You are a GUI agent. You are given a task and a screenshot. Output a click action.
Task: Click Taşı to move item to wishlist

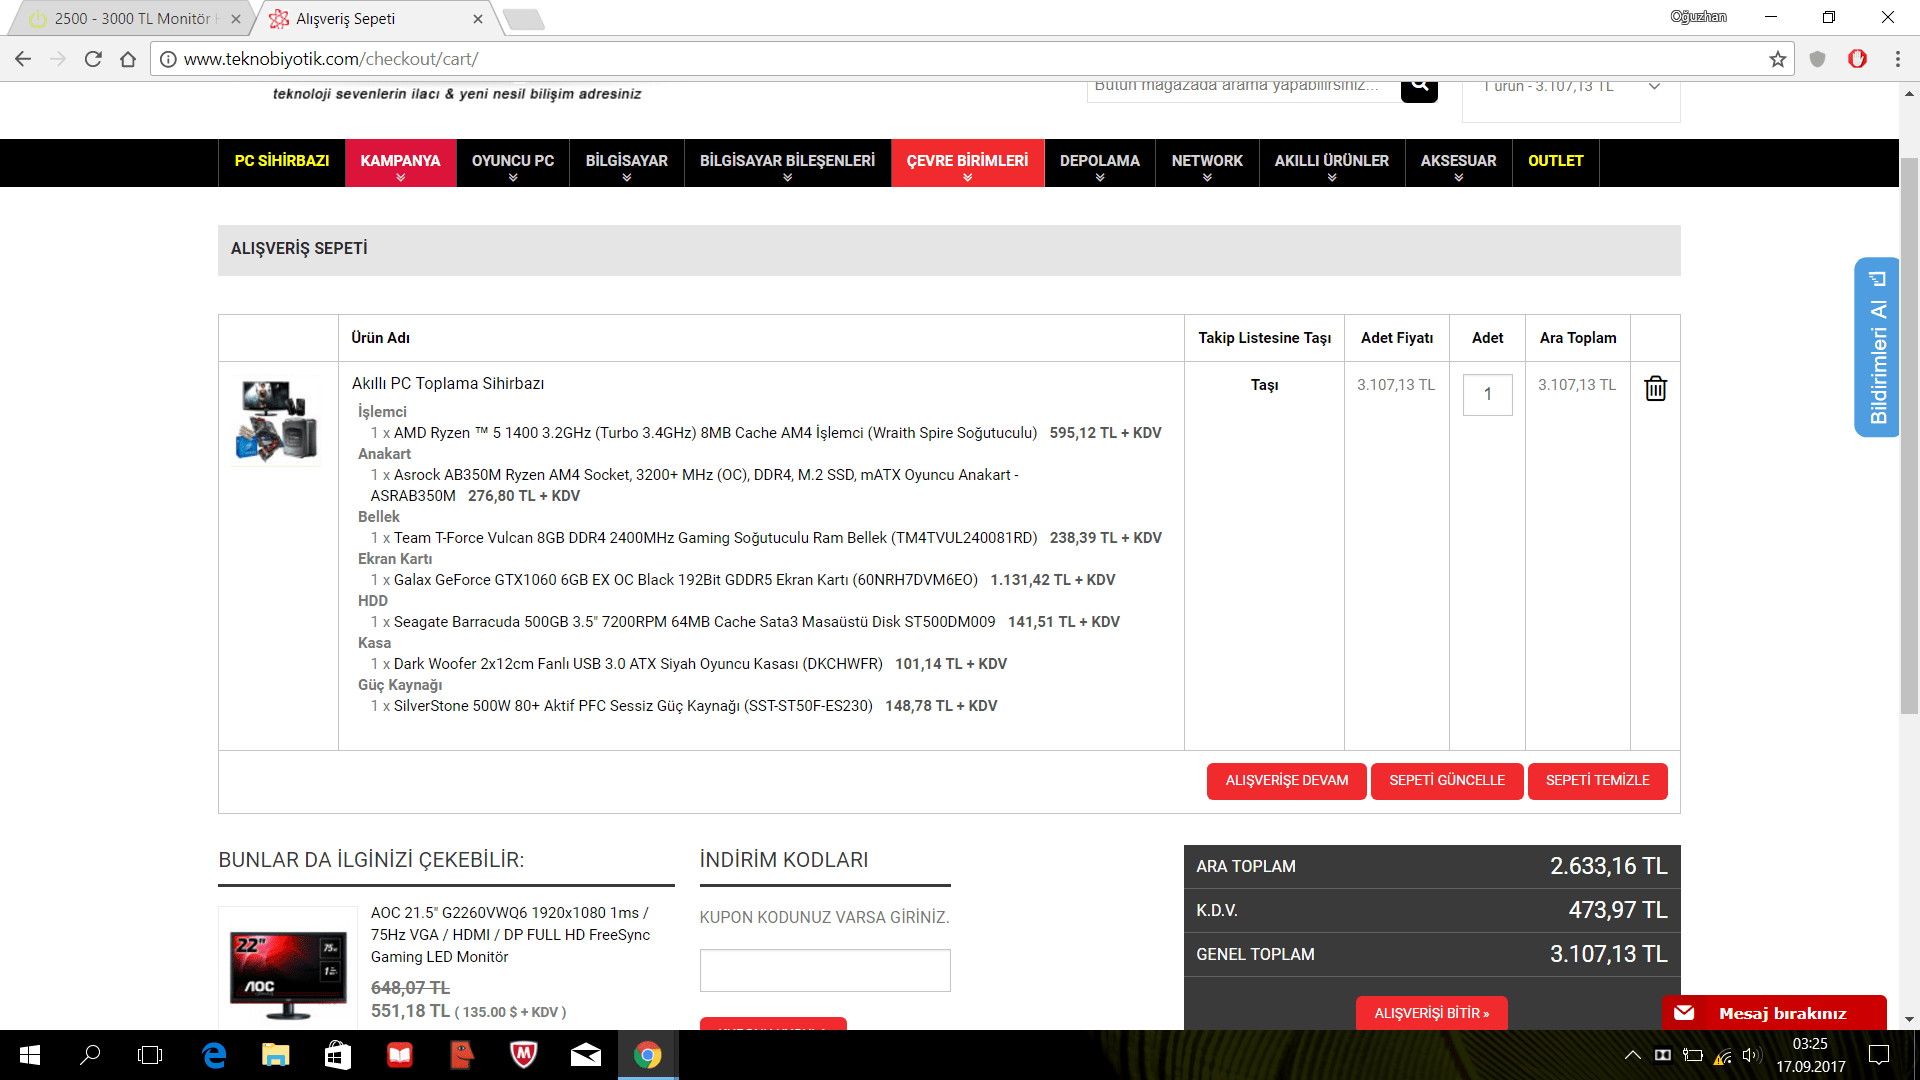point(1264,385)
